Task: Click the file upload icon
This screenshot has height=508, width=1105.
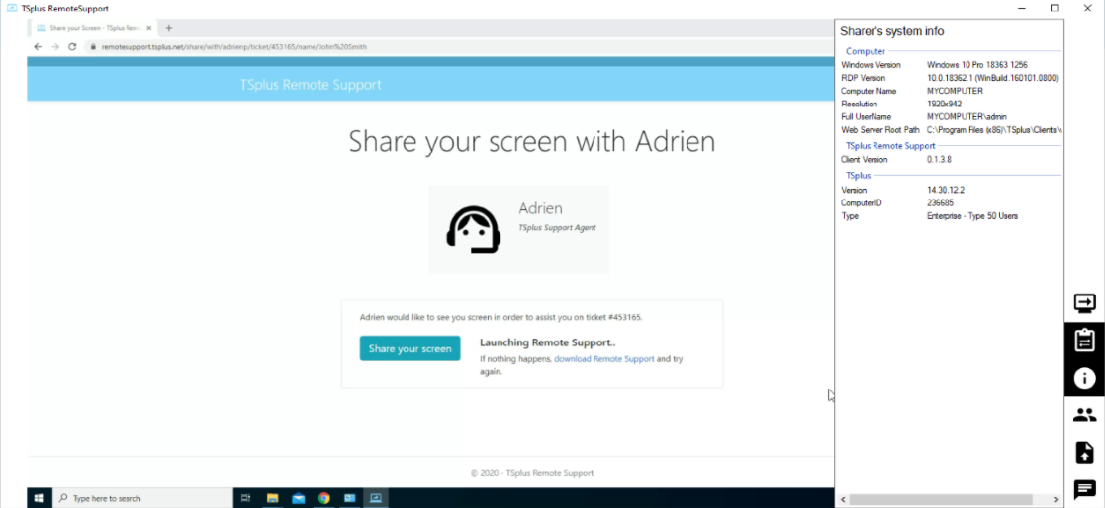Action: [1084, 452]
